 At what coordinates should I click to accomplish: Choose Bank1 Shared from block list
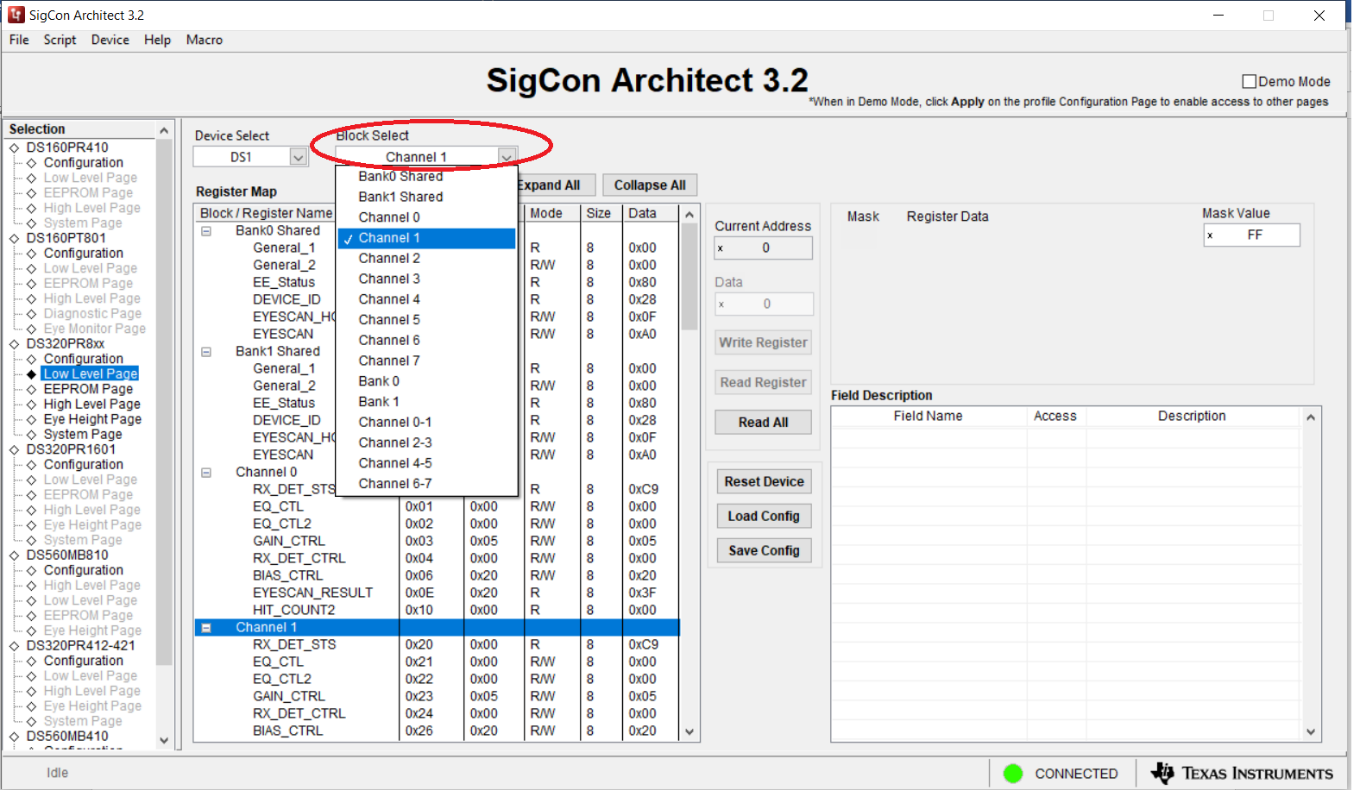click(427, 197)
